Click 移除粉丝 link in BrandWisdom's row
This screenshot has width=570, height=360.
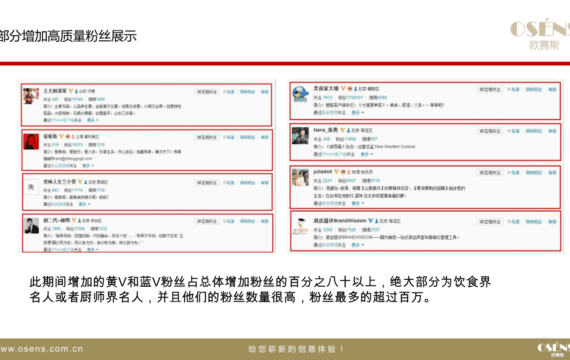tap(534, 222)
